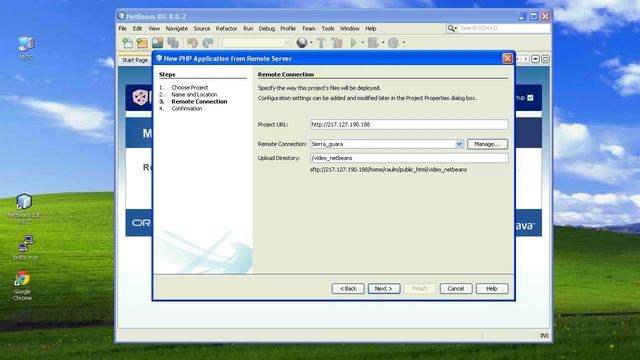The width and height of the screenshot is (640, 360).
Task: Click the Confirmation step label
Action: (187, 109)
